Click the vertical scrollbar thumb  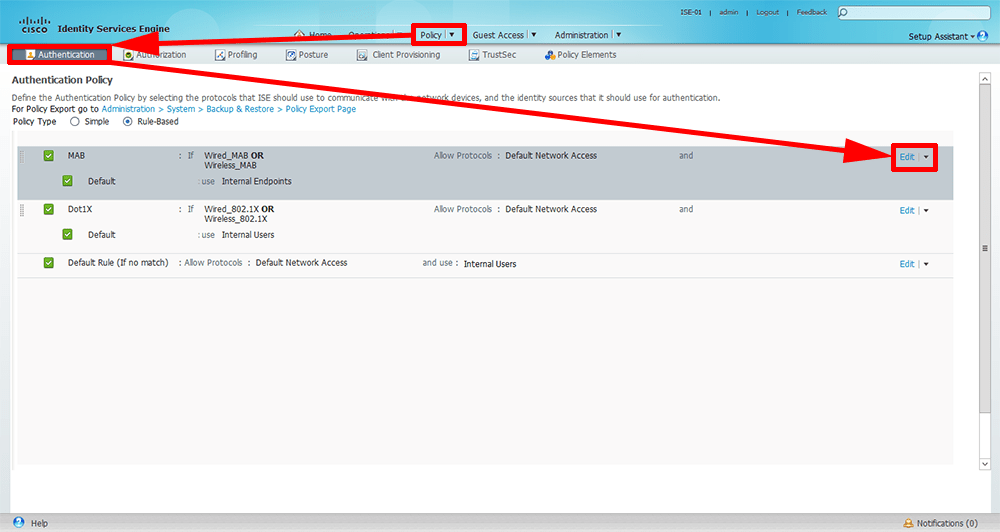985,249
